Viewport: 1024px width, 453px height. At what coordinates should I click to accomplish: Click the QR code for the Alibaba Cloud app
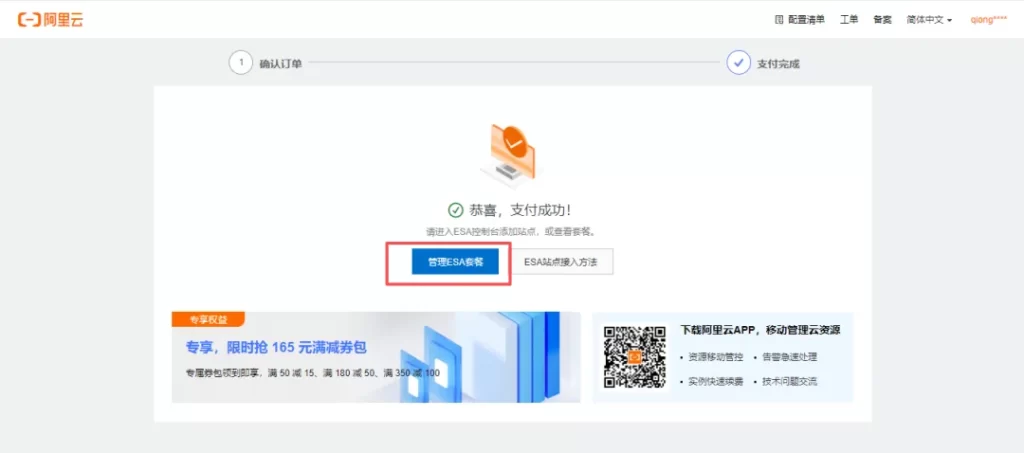635,357
